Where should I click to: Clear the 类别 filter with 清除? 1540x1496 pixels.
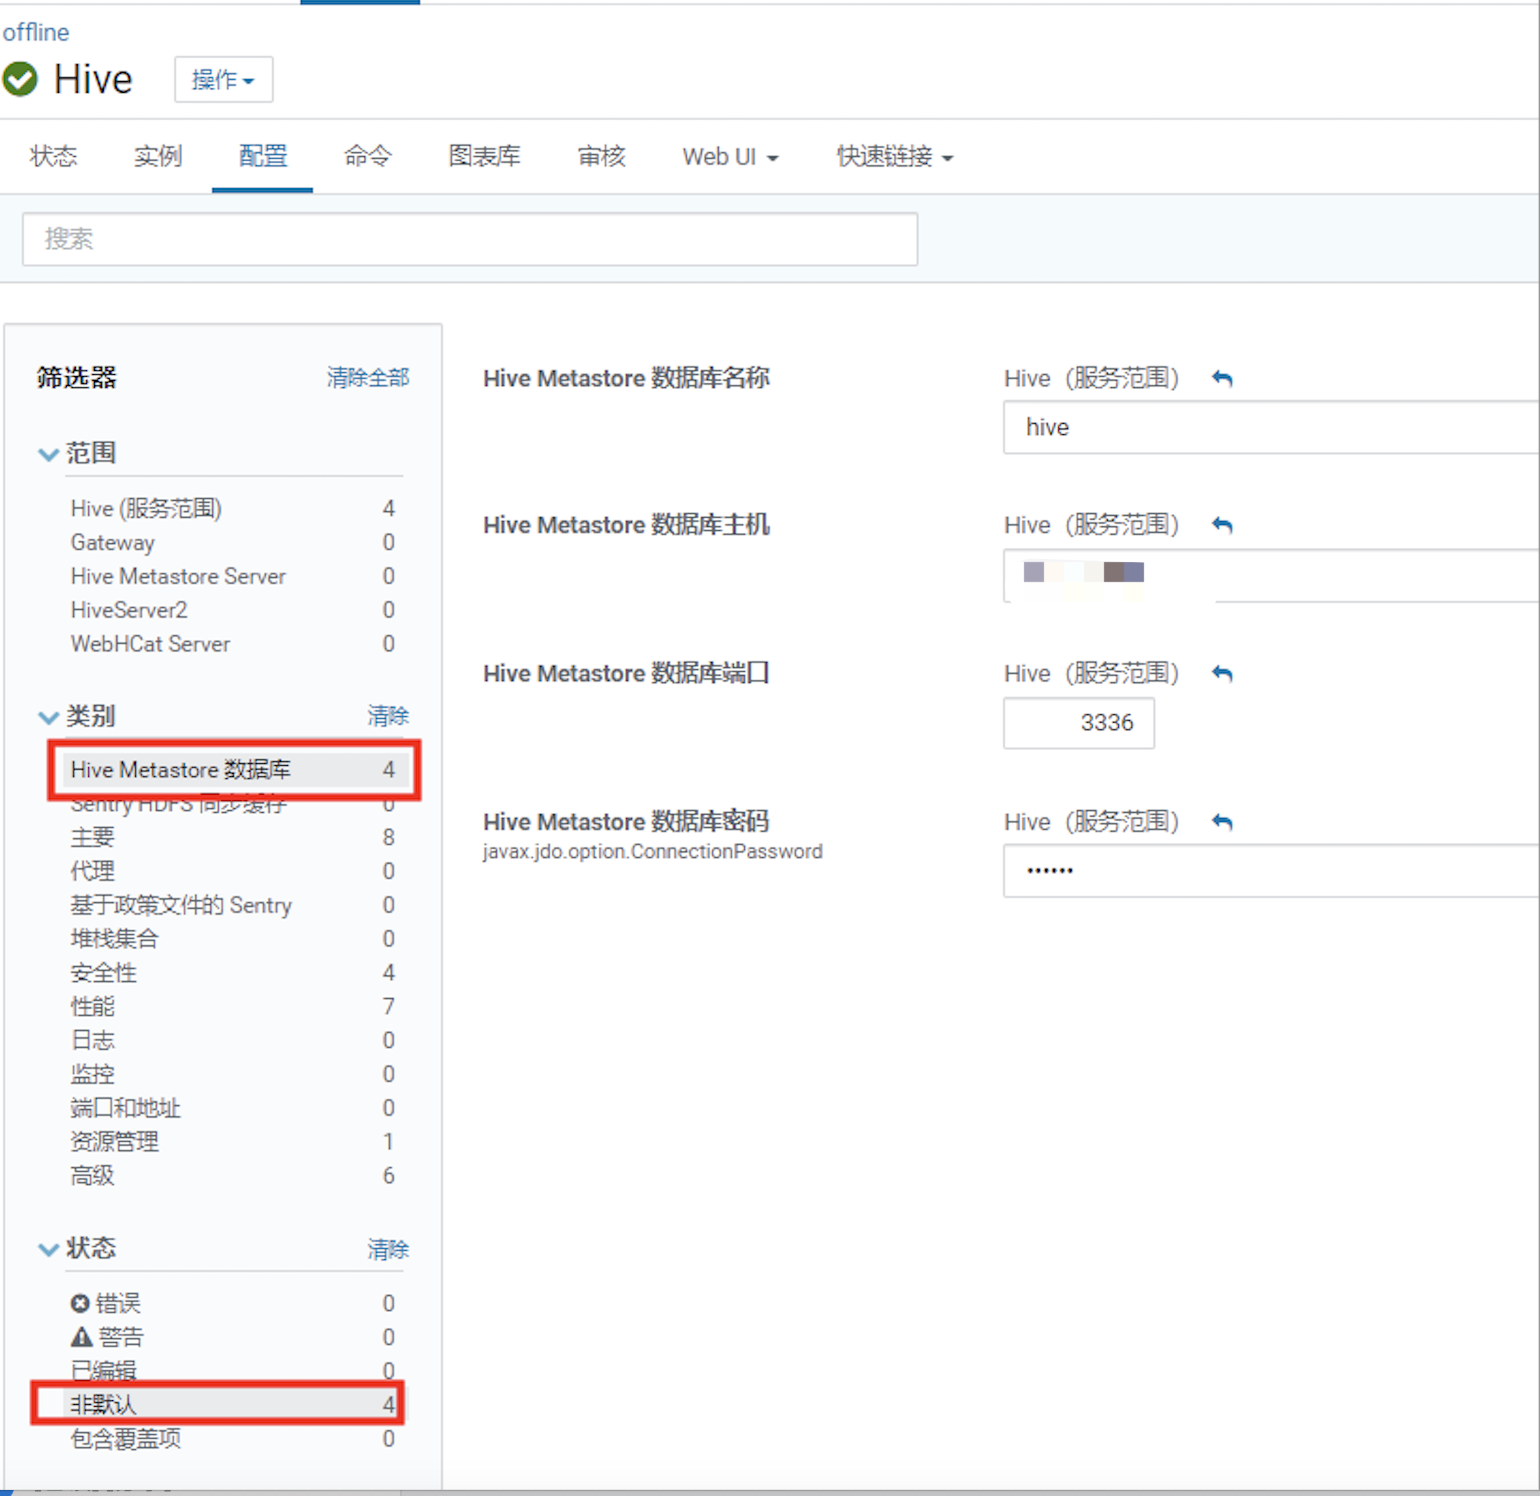(x=388, y=716)
